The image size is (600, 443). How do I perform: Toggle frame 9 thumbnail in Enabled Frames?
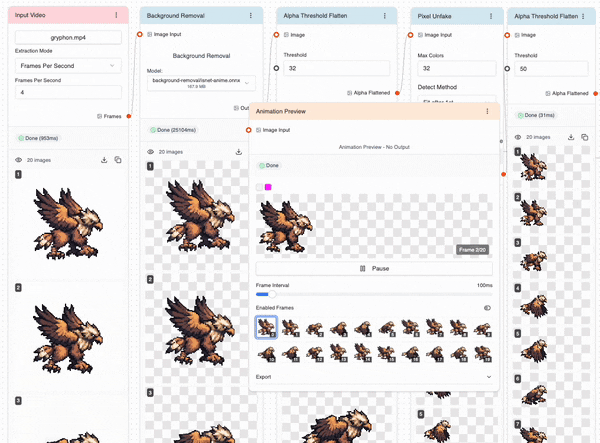(x=483, y=328)
